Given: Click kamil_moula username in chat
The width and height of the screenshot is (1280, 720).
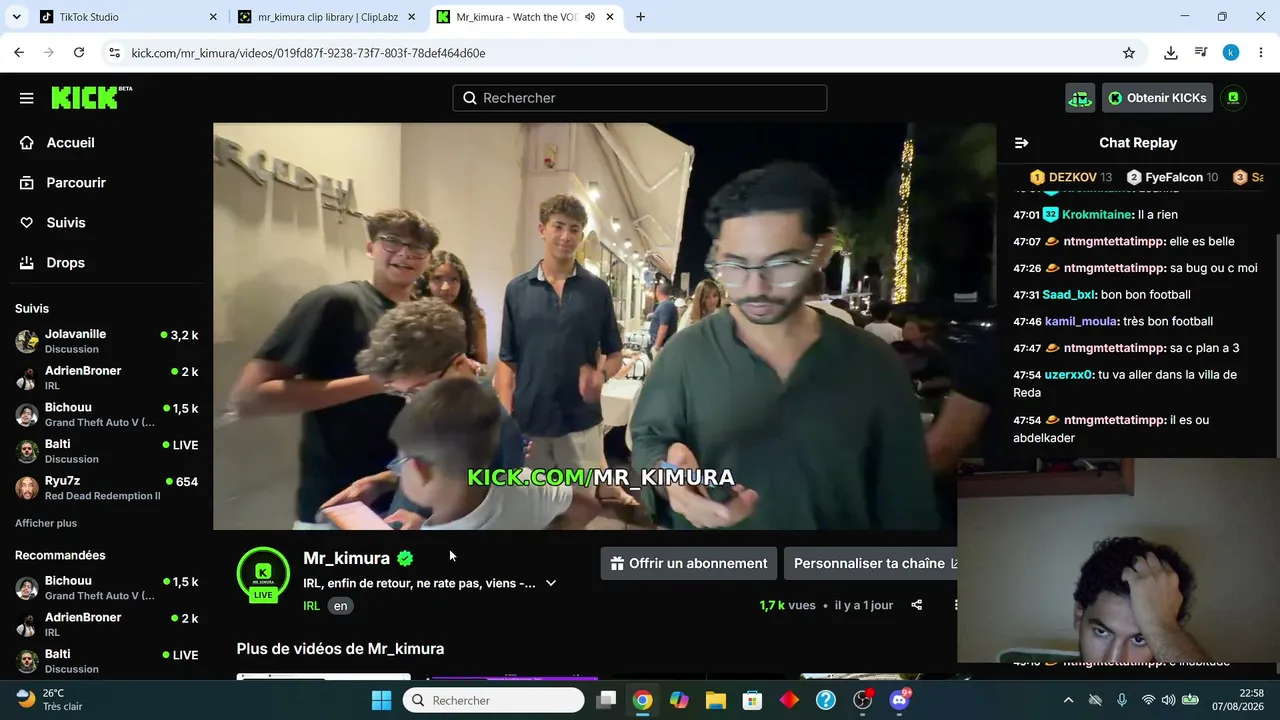Looking at the screenshot, I should (1082, 321).
